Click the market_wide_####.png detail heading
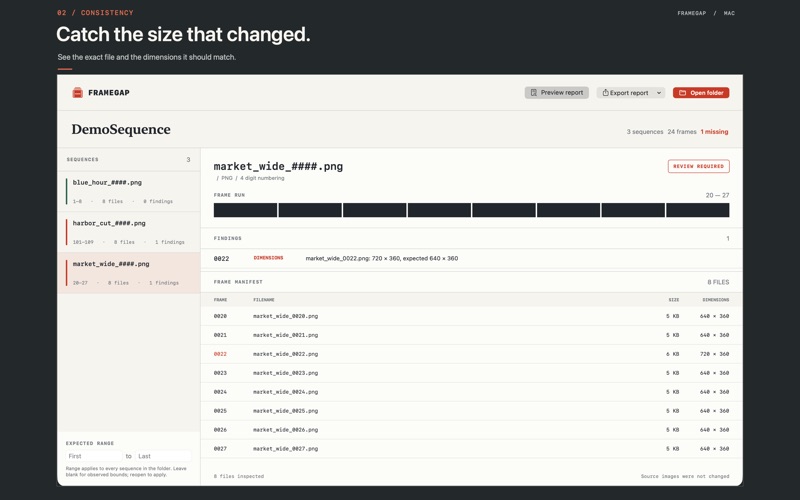Image resolution: width=800 pixels, height=500 pixels. (x=278, y=166)
